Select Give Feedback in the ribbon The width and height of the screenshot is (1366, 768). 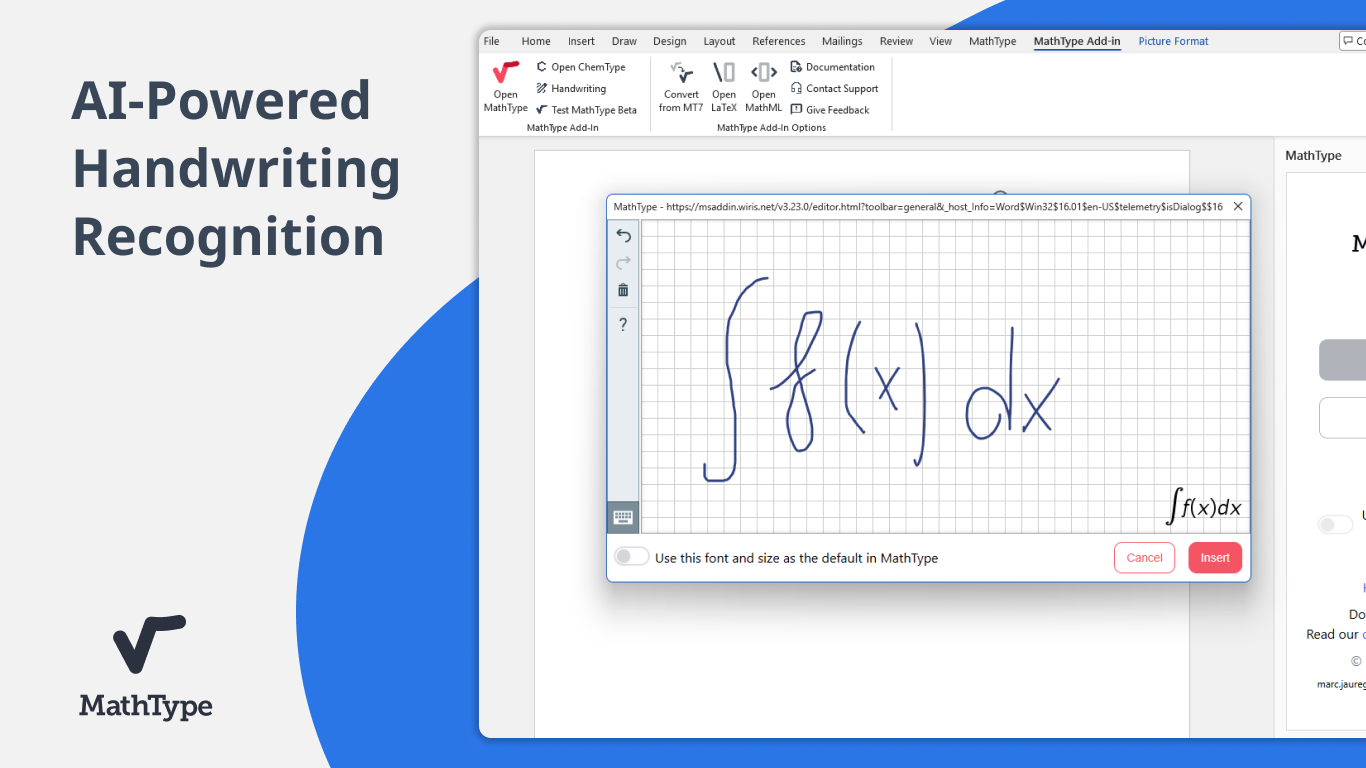(829, 110)
